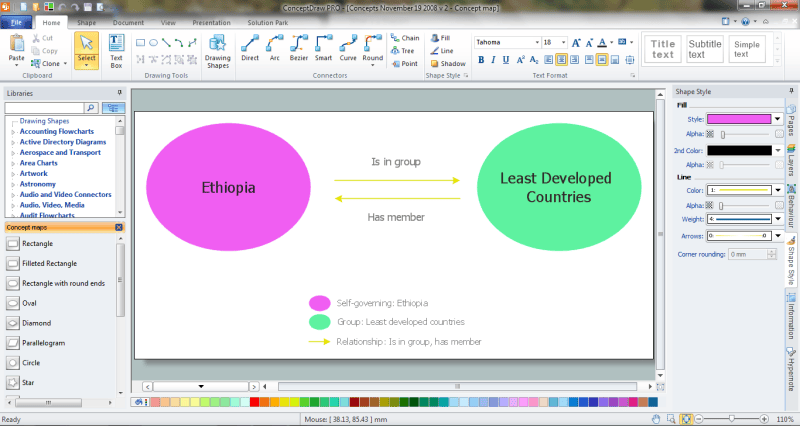Viewport: 800px width, 426px height.
Task: Switch to the Shape ribbon tab
Action: pos(86,22)
